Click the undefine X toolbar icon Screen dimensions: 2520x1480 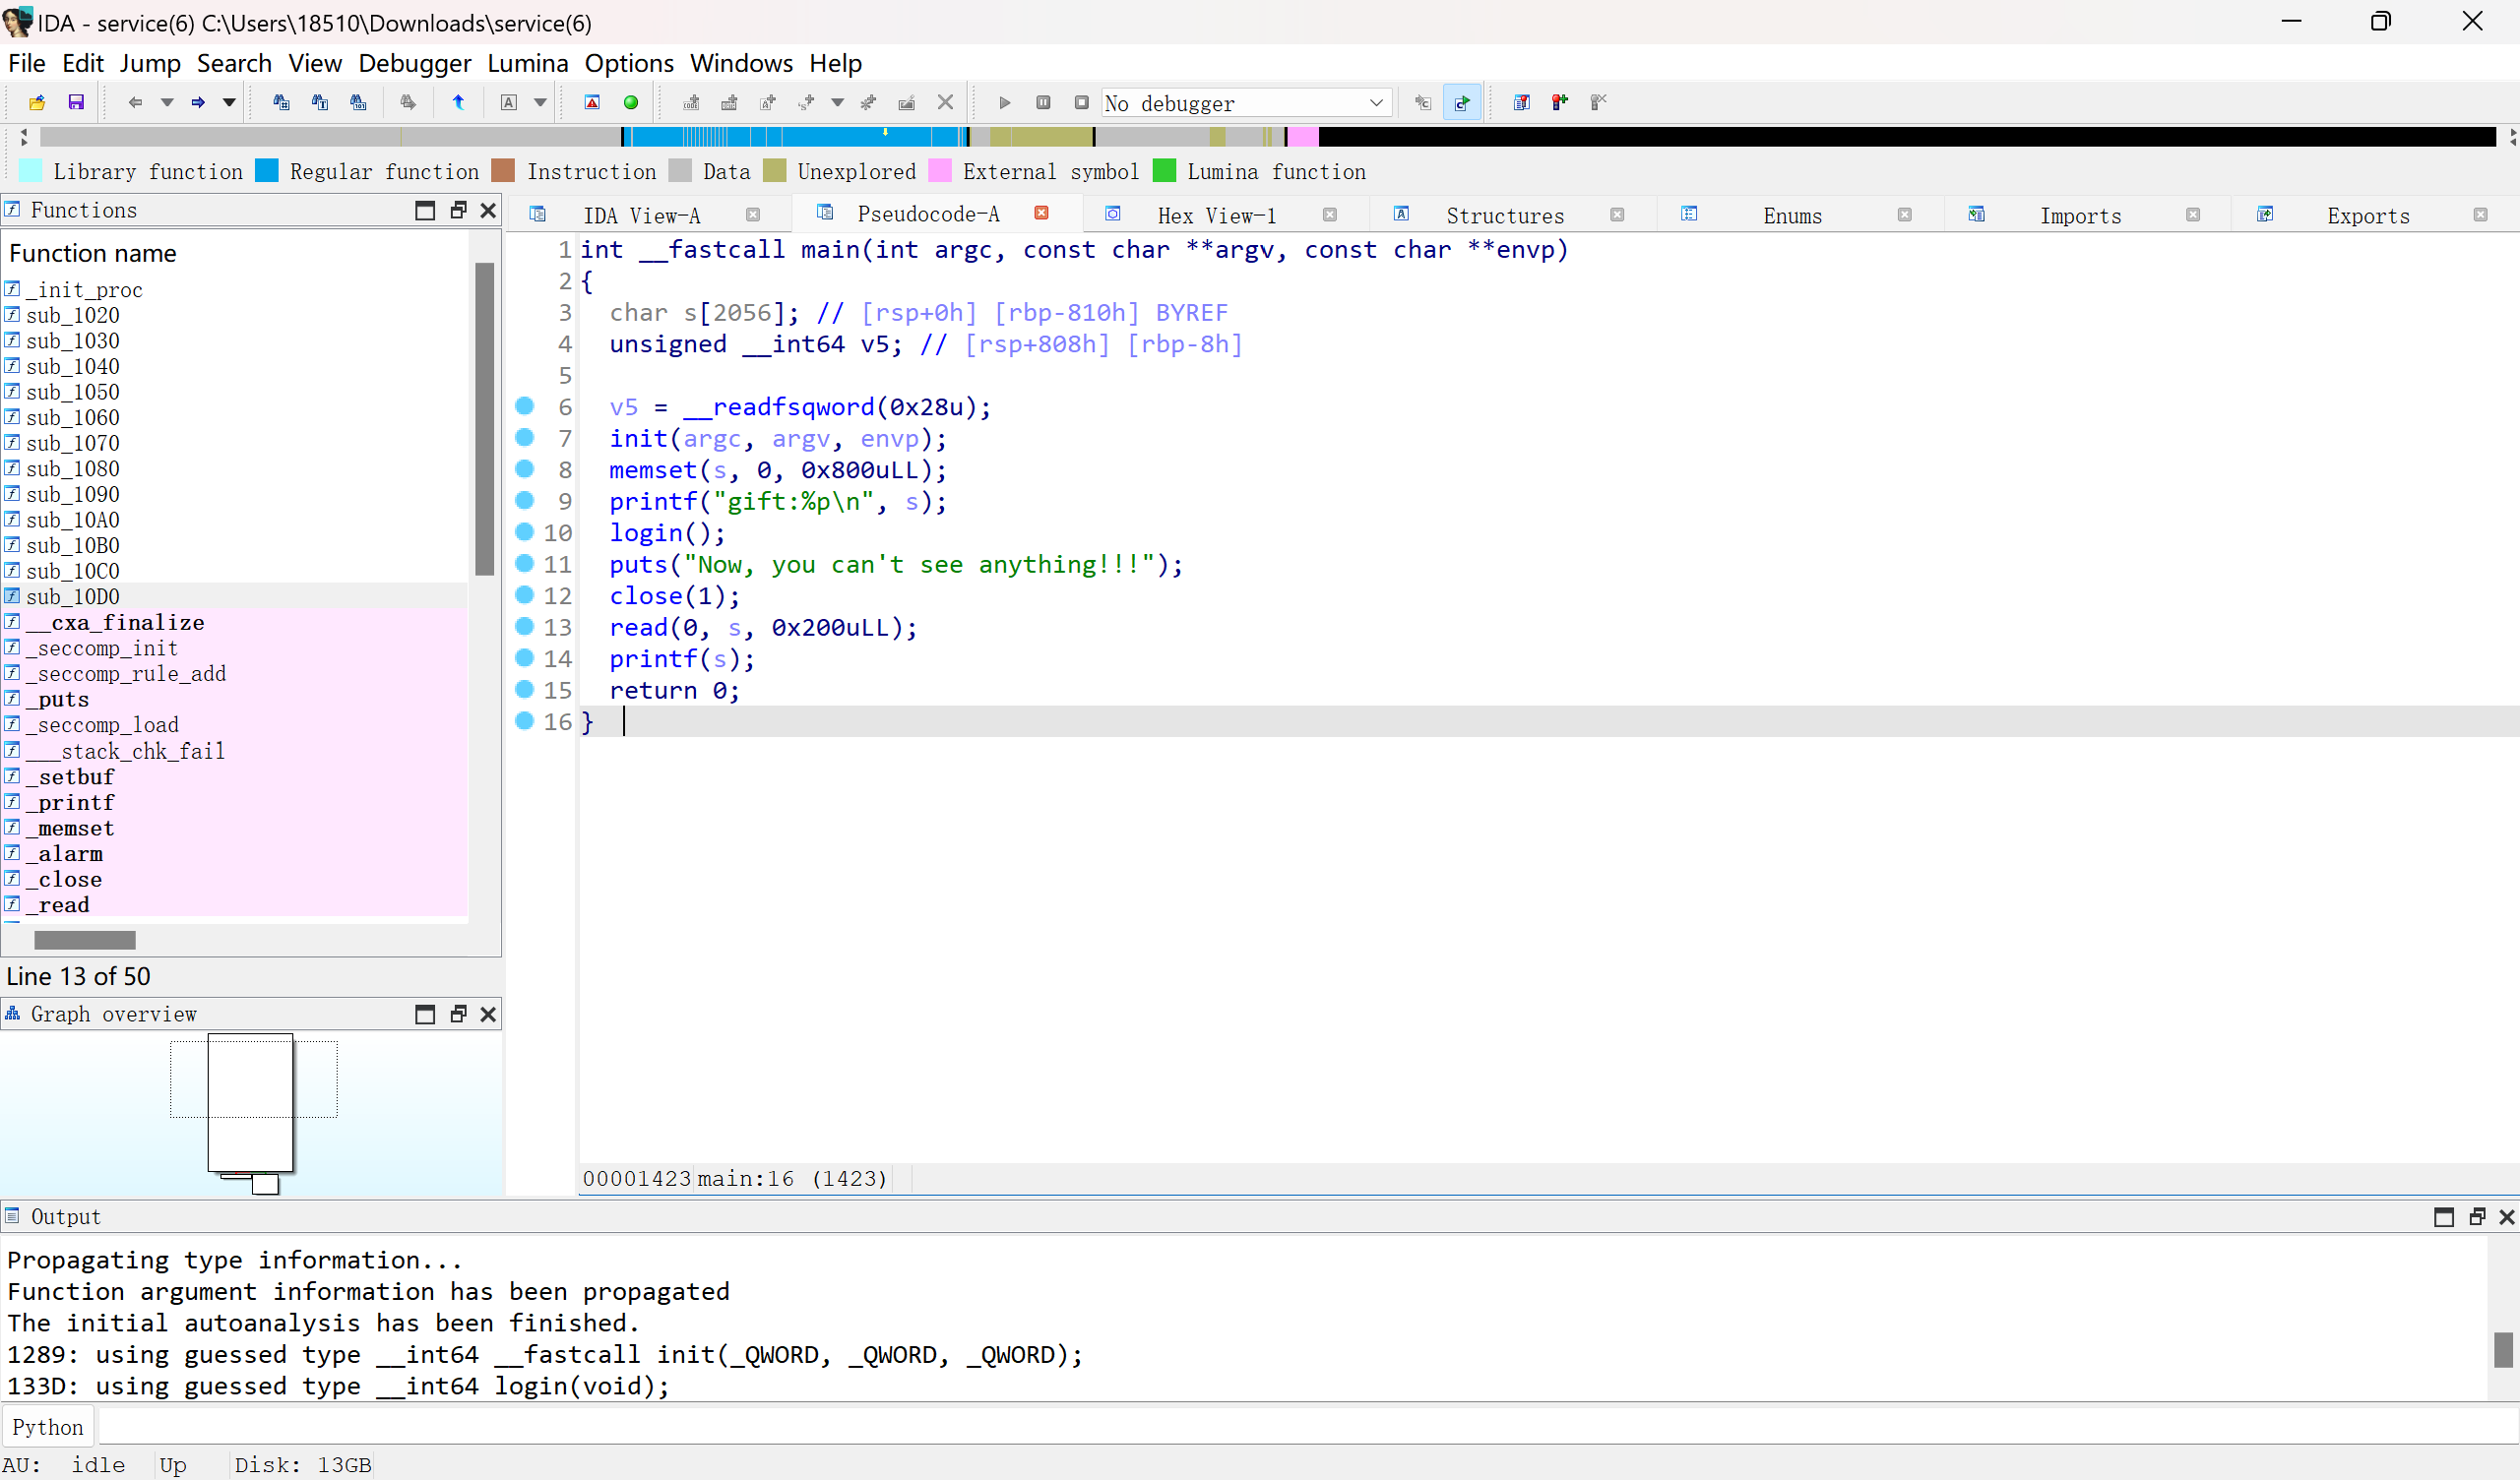tap(945, 102)
